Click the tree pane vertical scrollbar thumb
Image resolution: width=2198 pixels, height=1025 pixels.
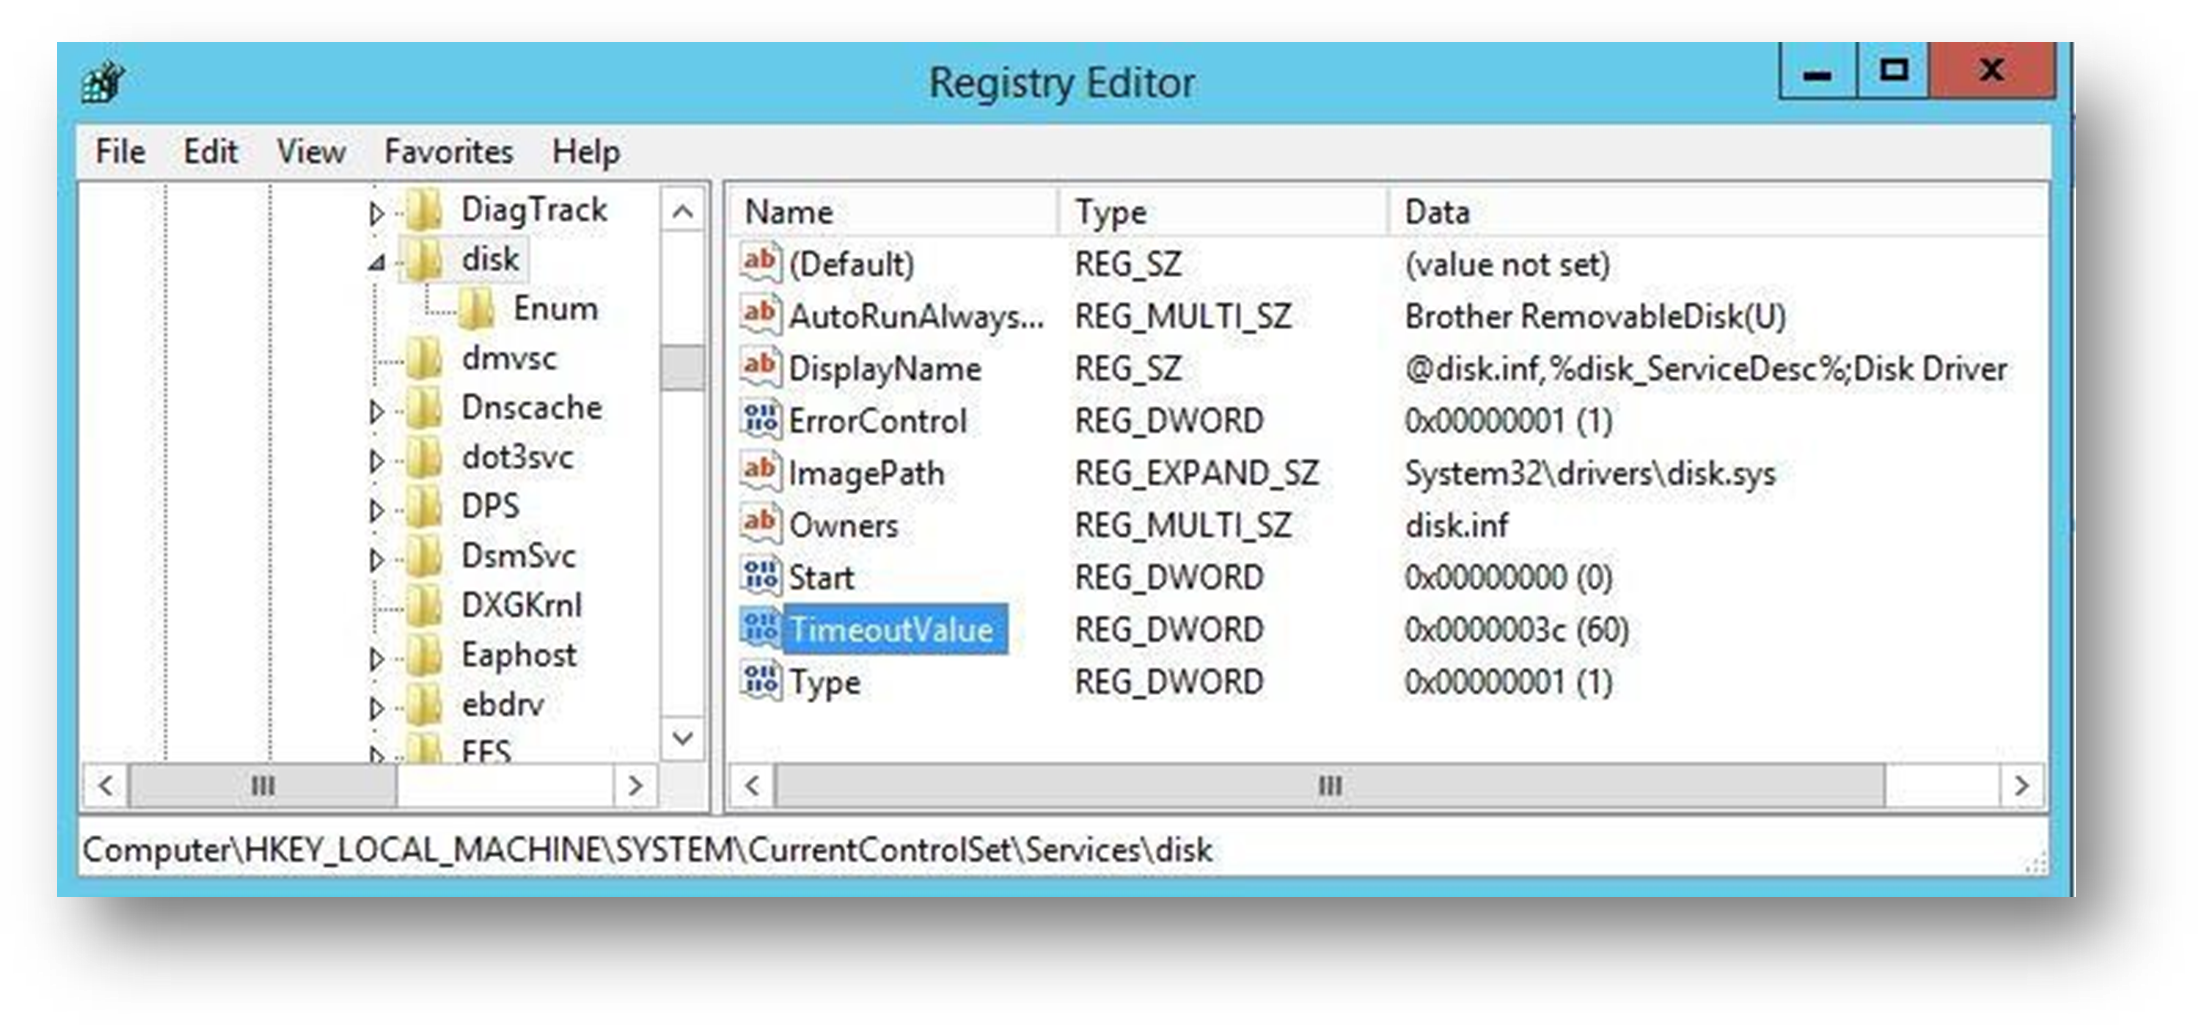pos(683,367)
